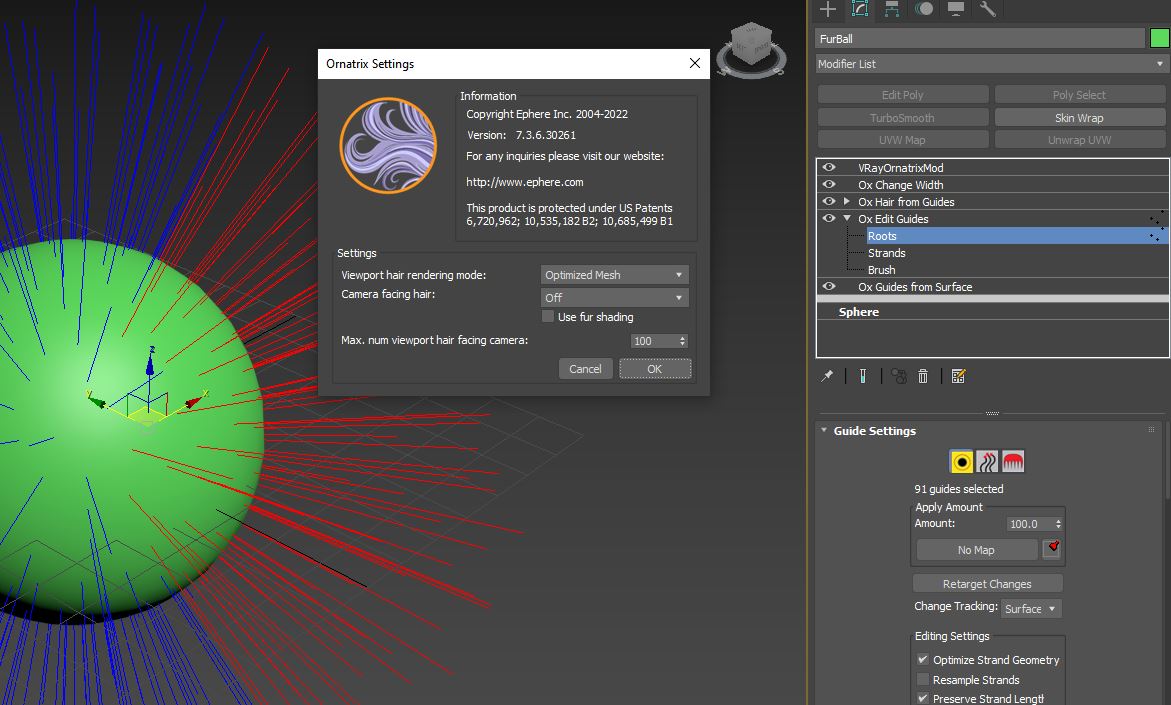Select the Strands edit mode icon

pyautogui.click(x=987, y=462)
